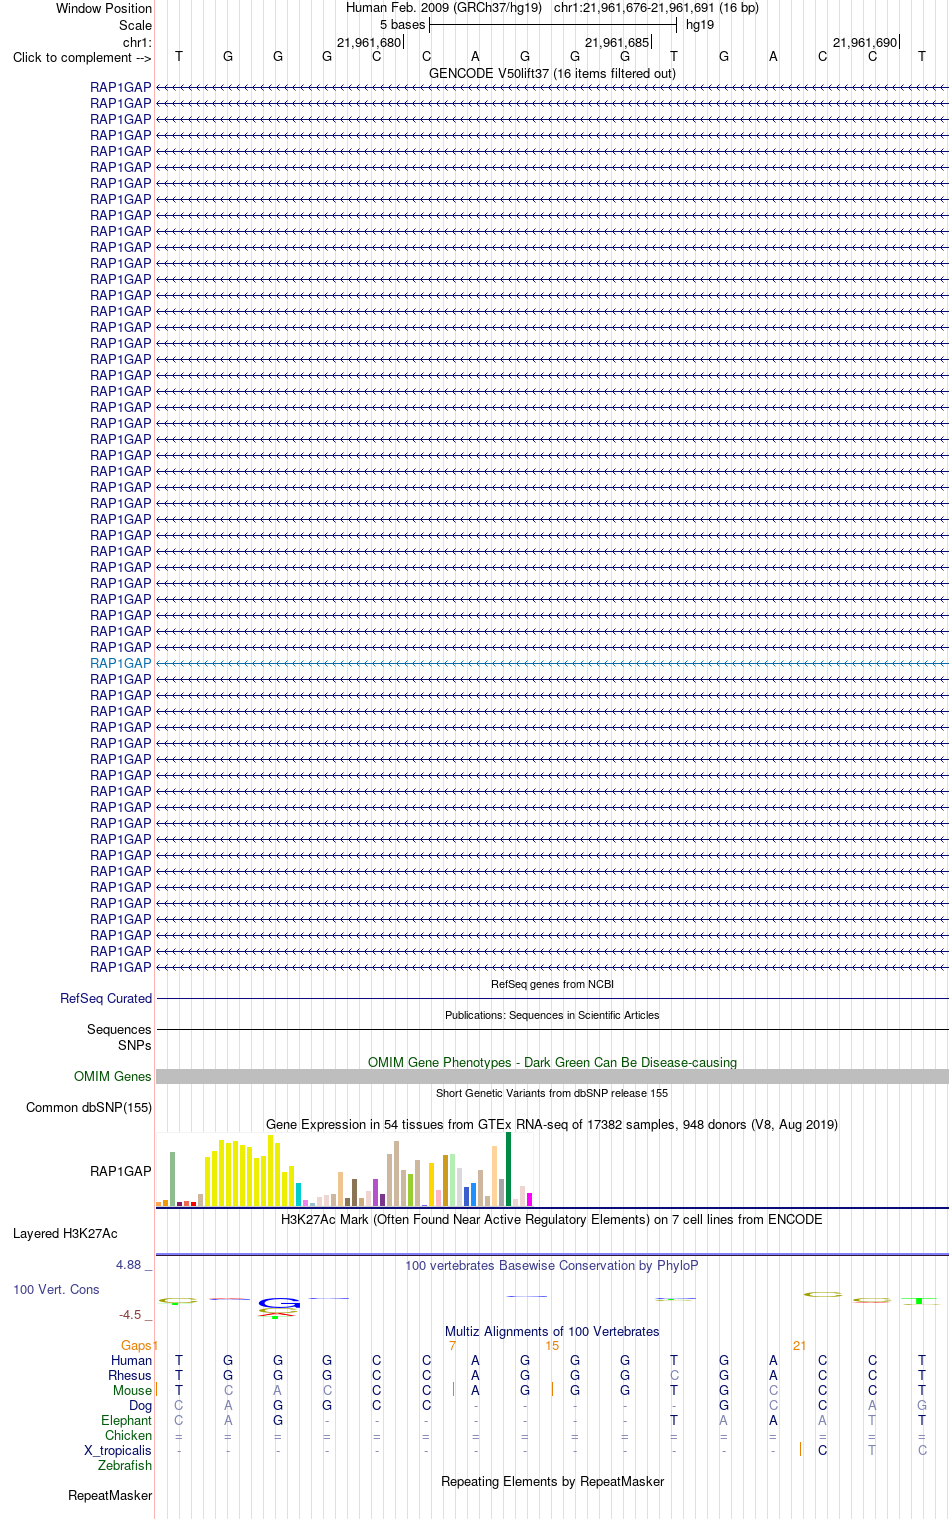Select the Rhesus alignment row label
950x1519 pixels.
130,1375
